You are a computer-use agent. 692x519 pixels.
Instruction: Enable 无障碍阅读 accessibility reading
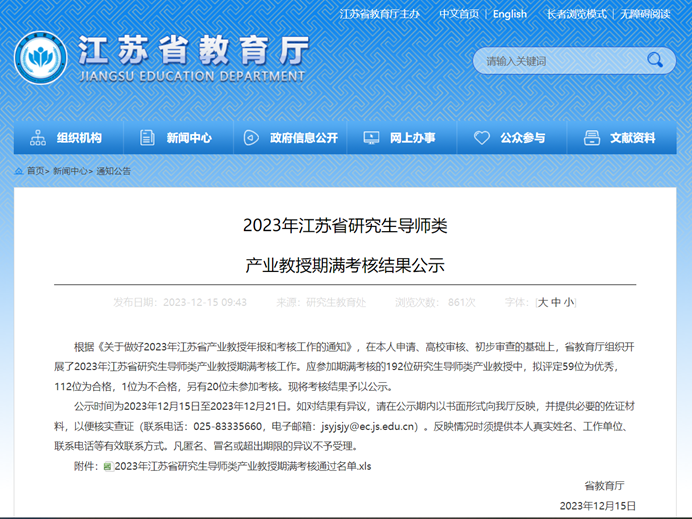coord(645,14)
